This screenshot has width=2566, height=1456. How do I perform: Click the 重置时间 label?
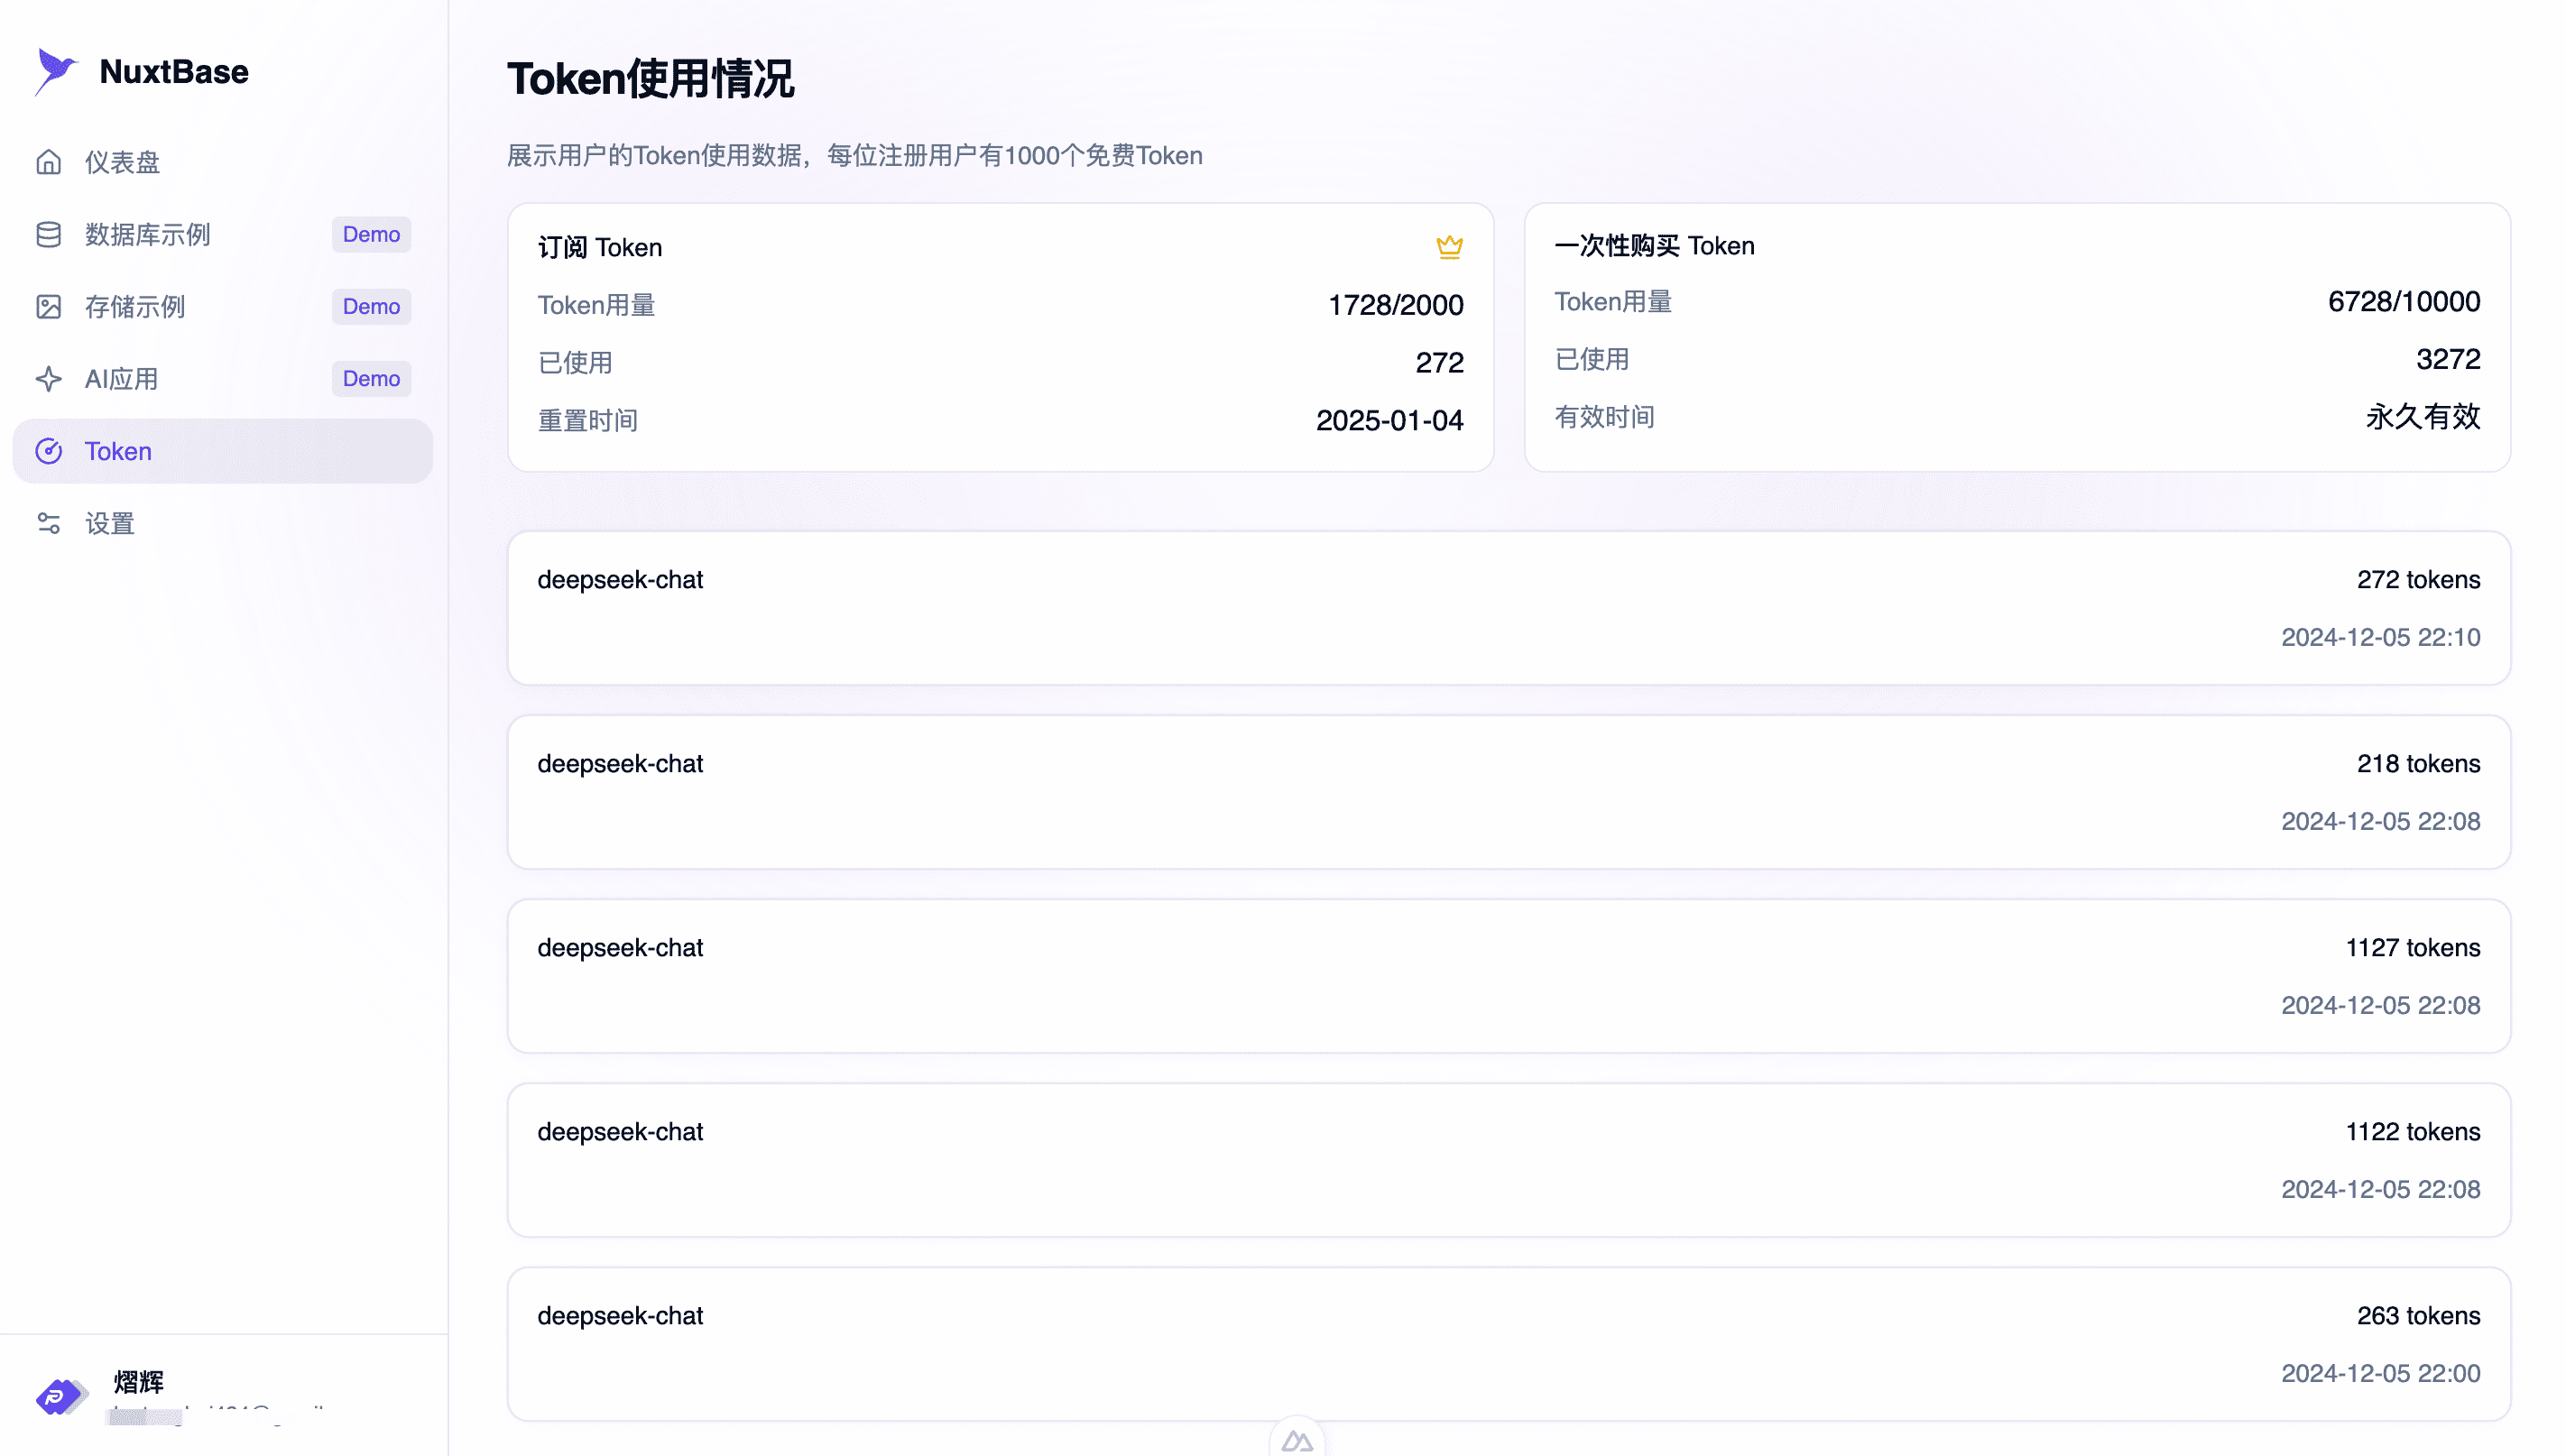coord(588,420)
